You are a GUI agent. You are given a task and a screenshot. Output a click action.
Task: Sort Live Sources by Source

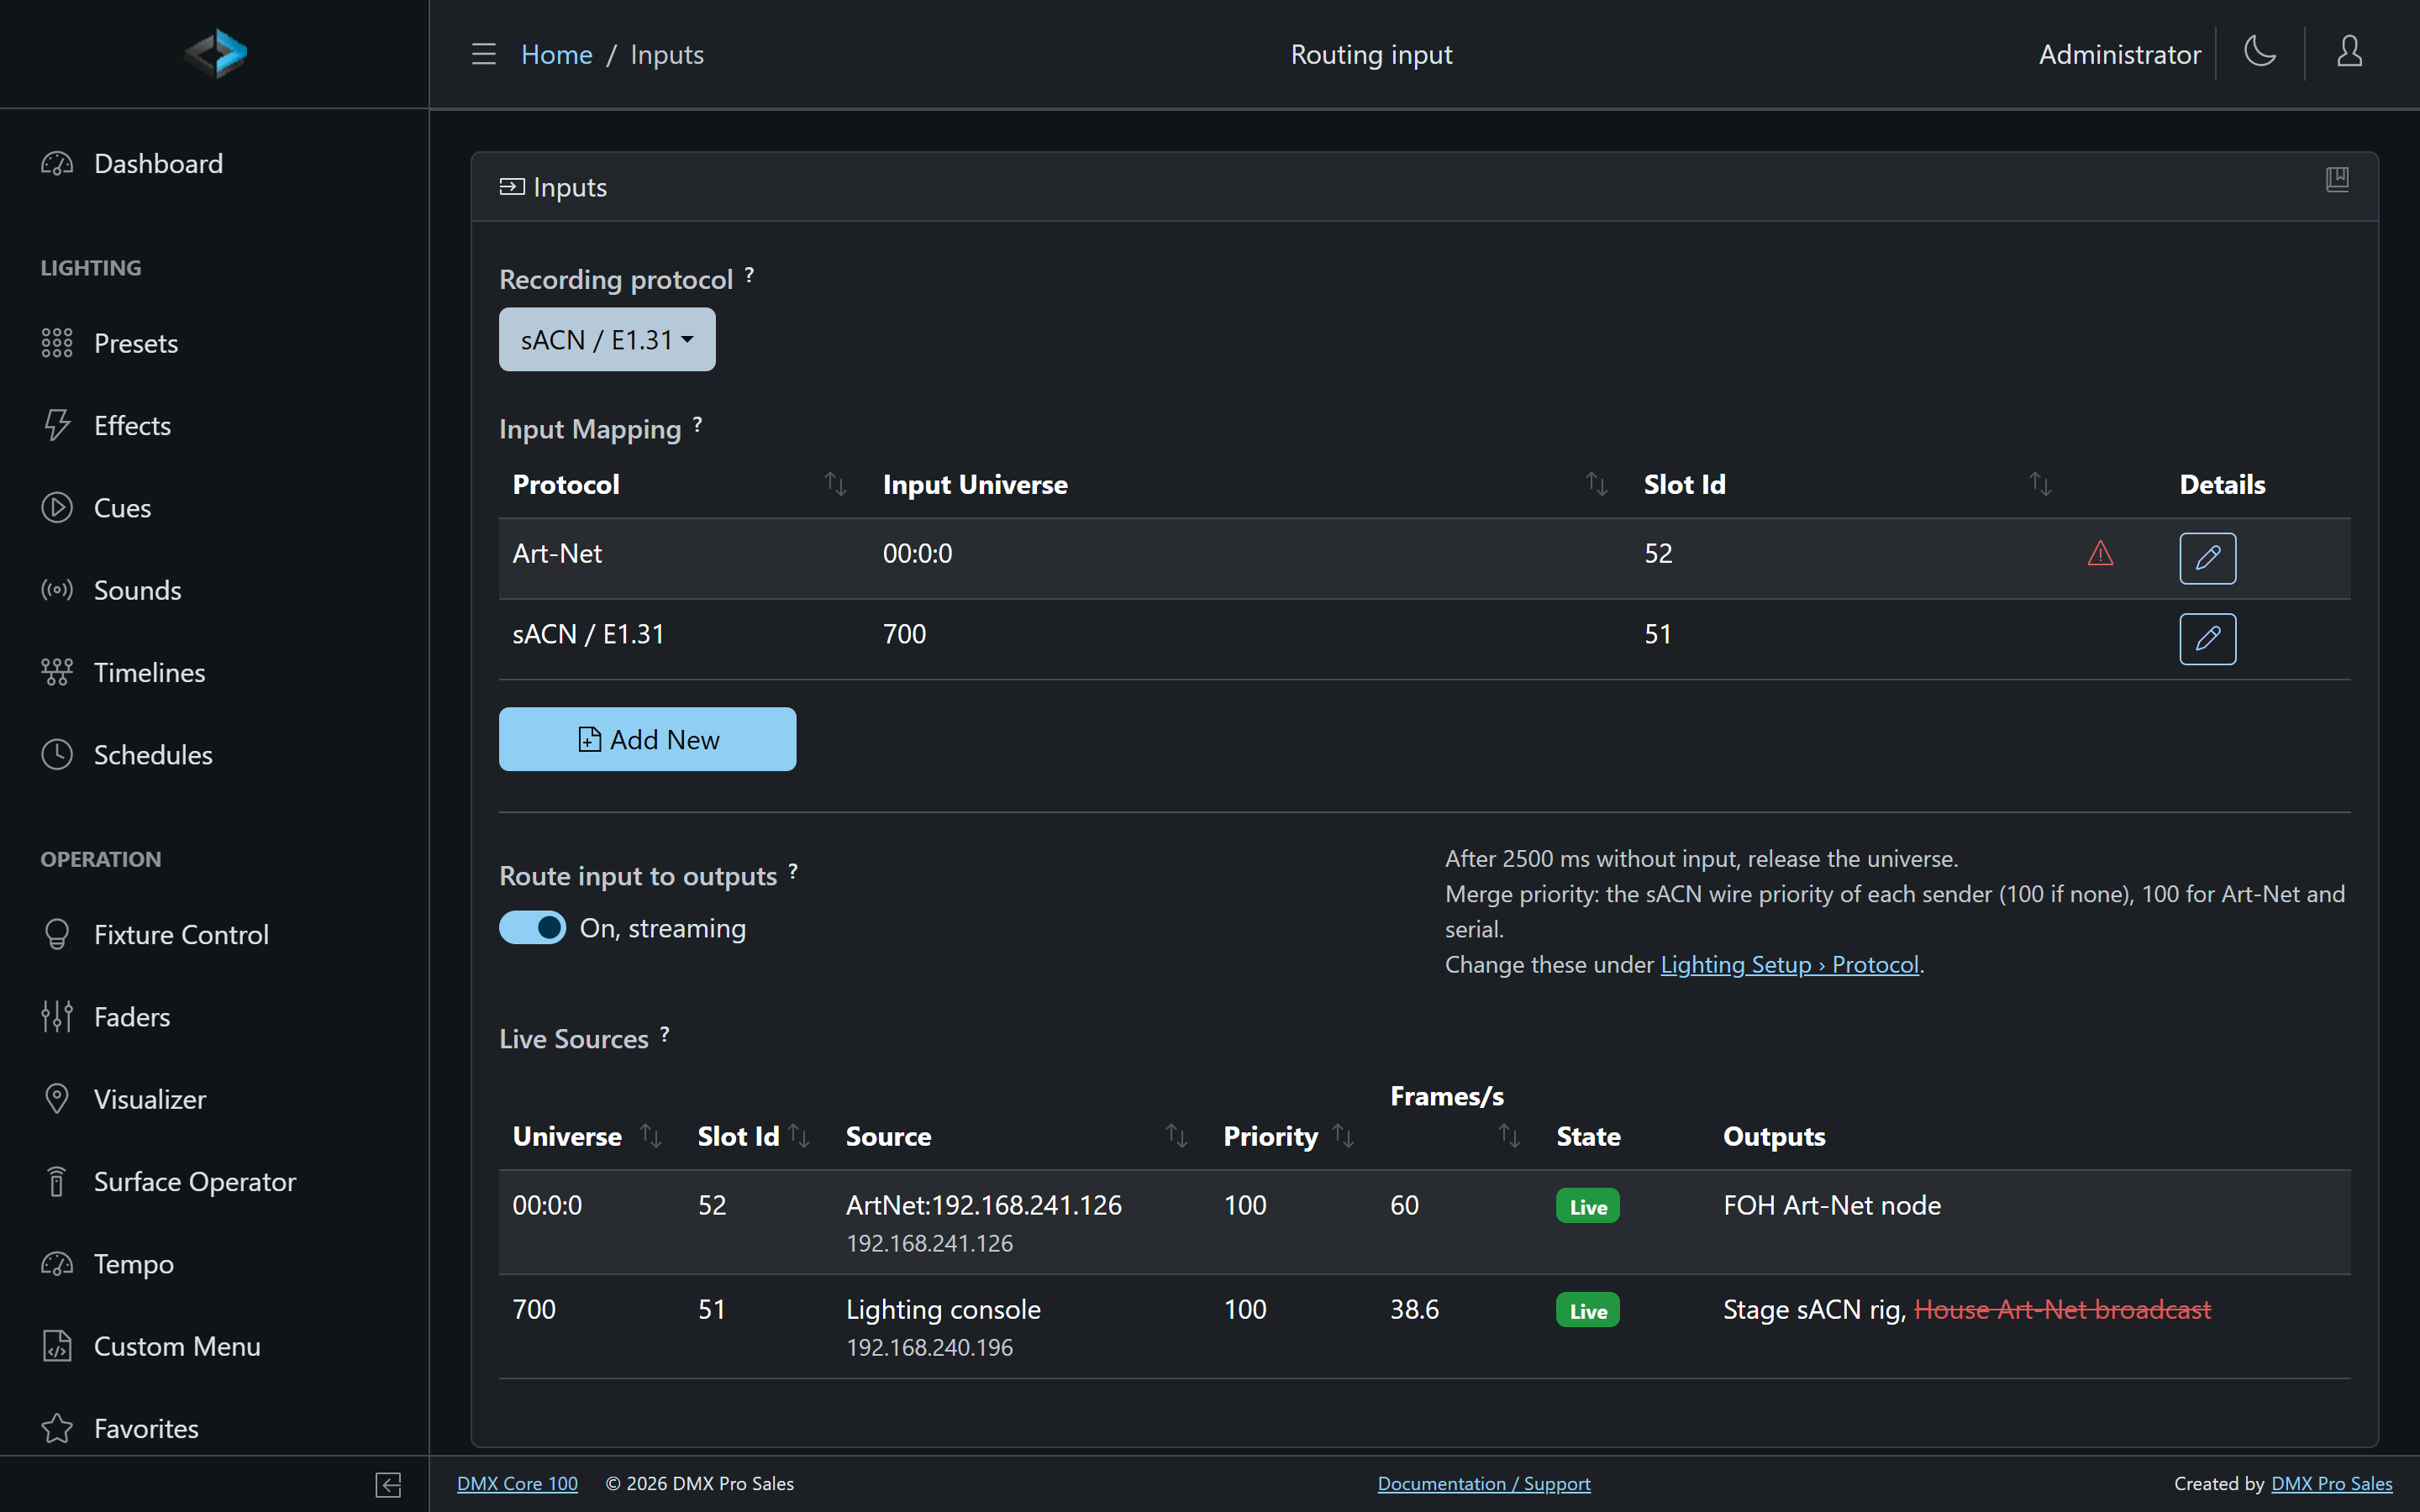[1176, 1136]
